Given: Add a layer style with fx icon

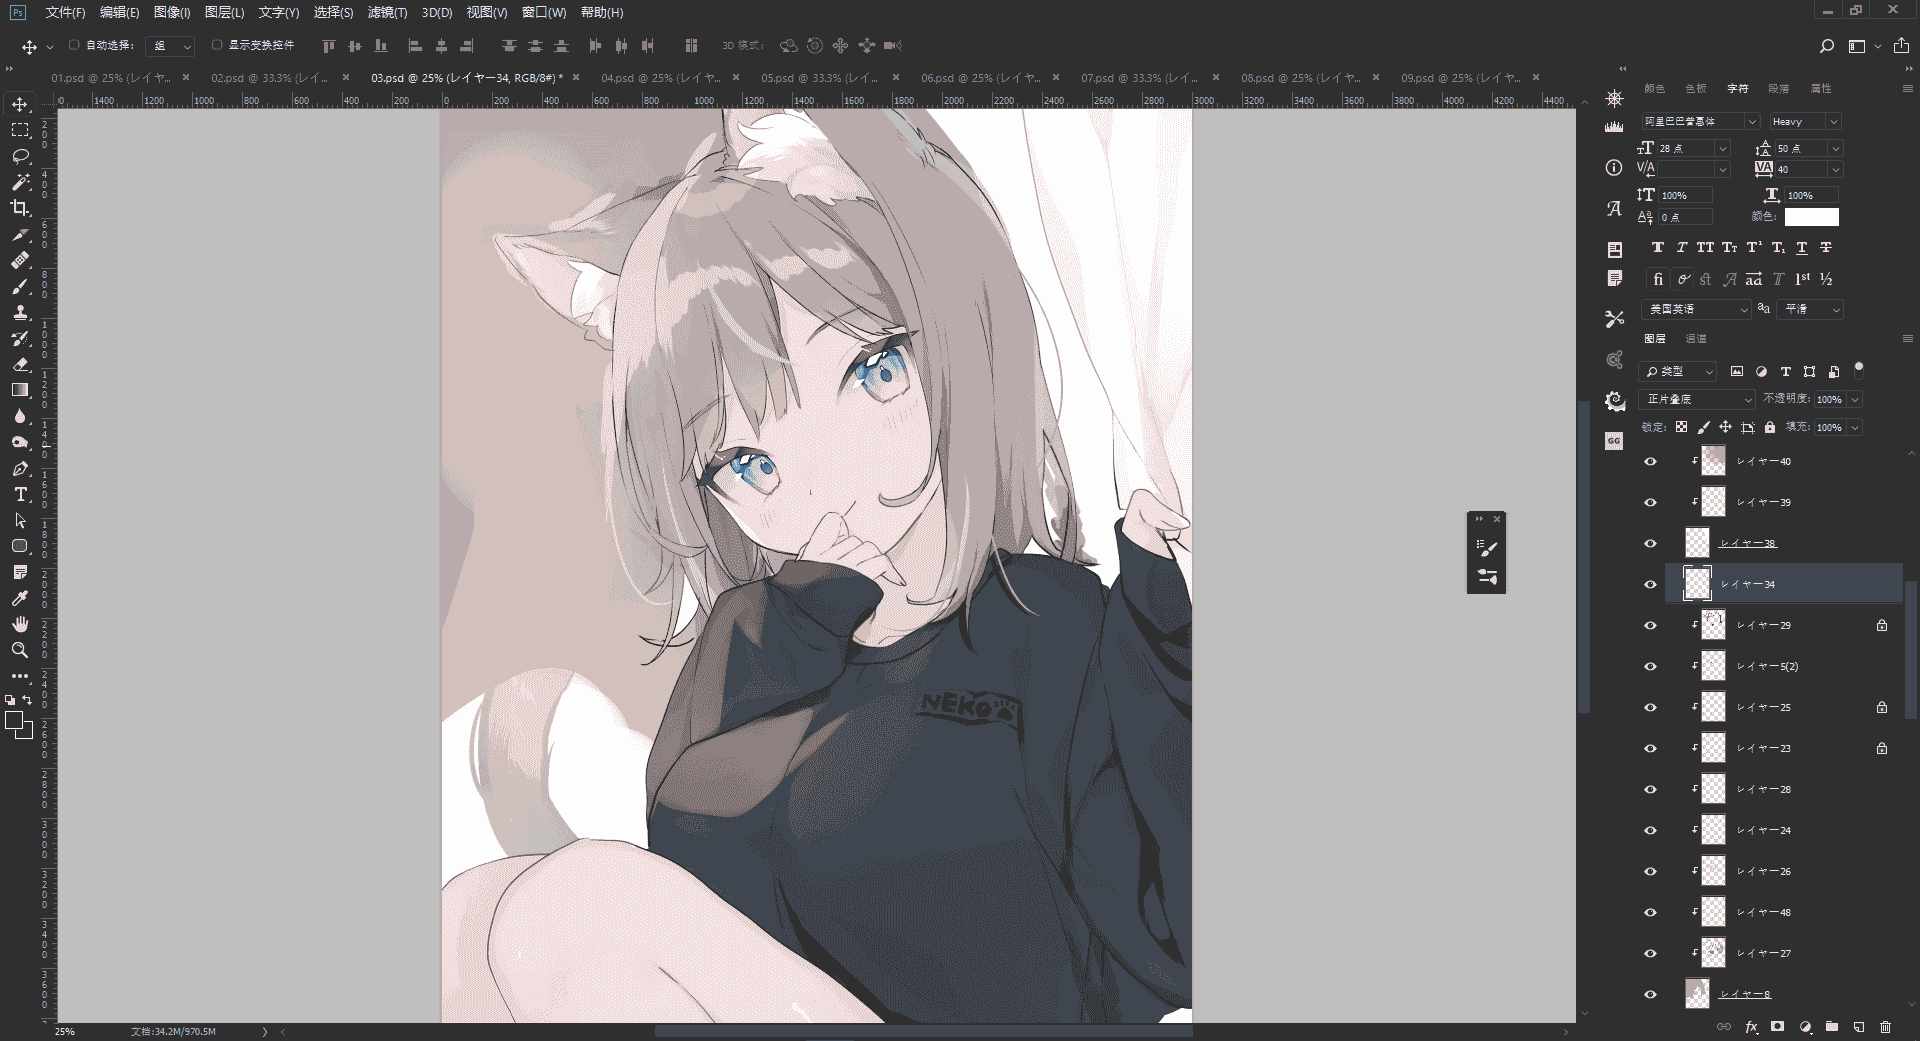Looking at the screenshot, I should 1751,1027.
